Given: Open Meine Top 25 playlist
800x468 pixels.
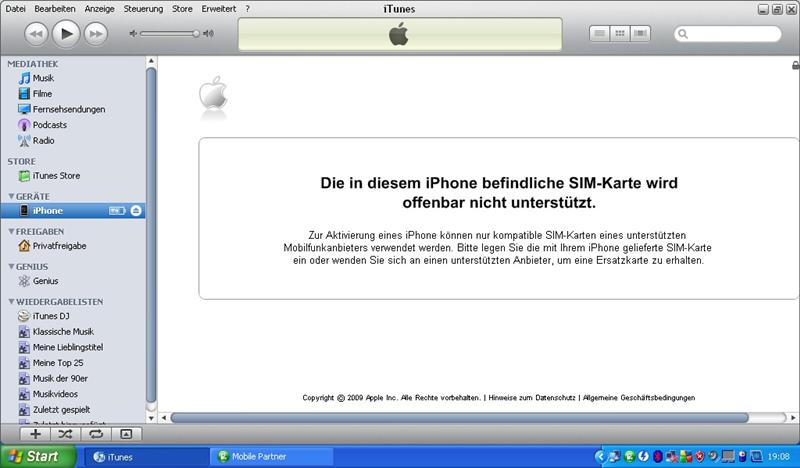Looking at the screenshot, I should (58, 363).
